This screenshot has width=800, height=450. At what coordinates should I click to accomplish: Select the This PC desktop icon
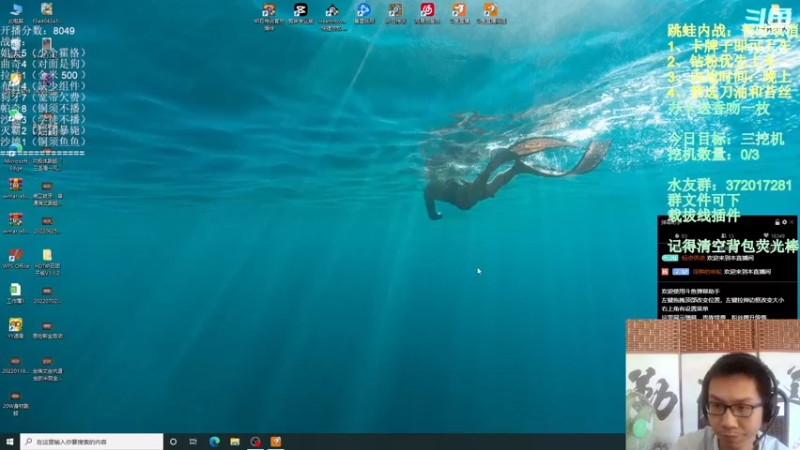tap(16, 13)
